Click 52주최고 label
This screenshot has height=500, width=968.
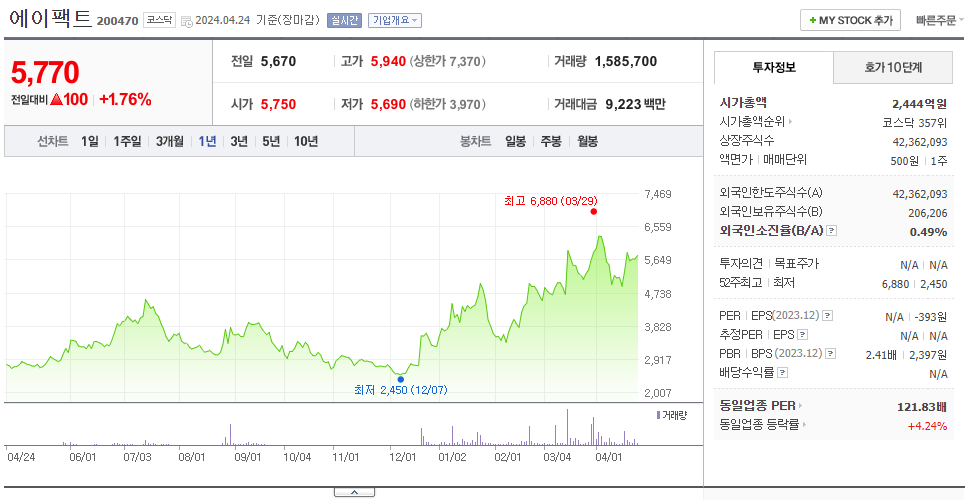point(741,283)
